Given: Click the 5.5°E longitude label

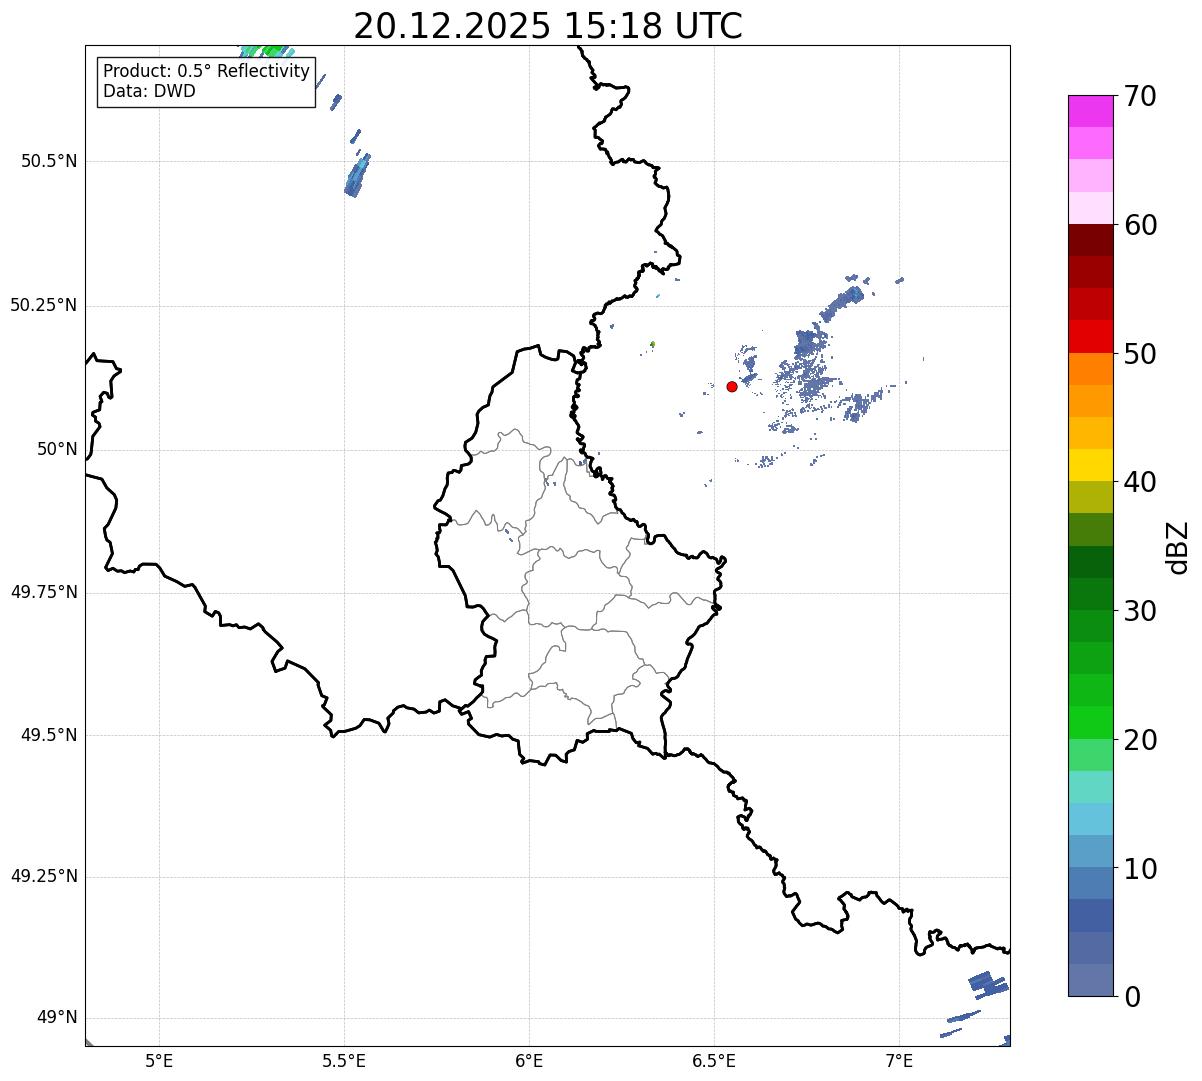Looking at the screenshot, I should coord(344,1061).
